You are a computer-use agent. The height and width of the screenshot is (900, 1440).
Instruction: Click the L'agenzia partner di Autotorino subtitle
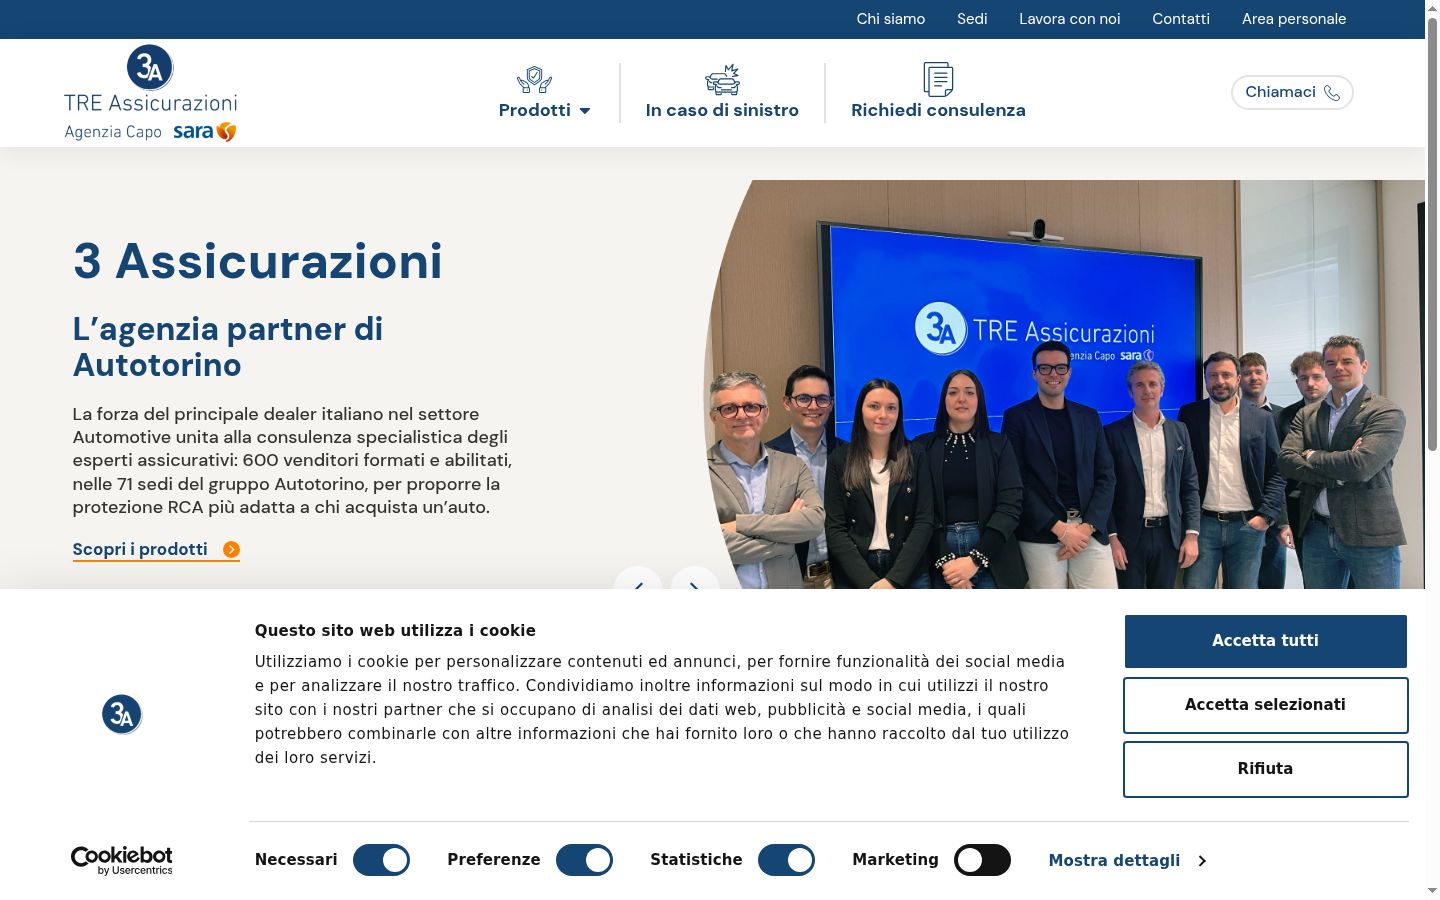pyautogui.click(x=228, y=347)
